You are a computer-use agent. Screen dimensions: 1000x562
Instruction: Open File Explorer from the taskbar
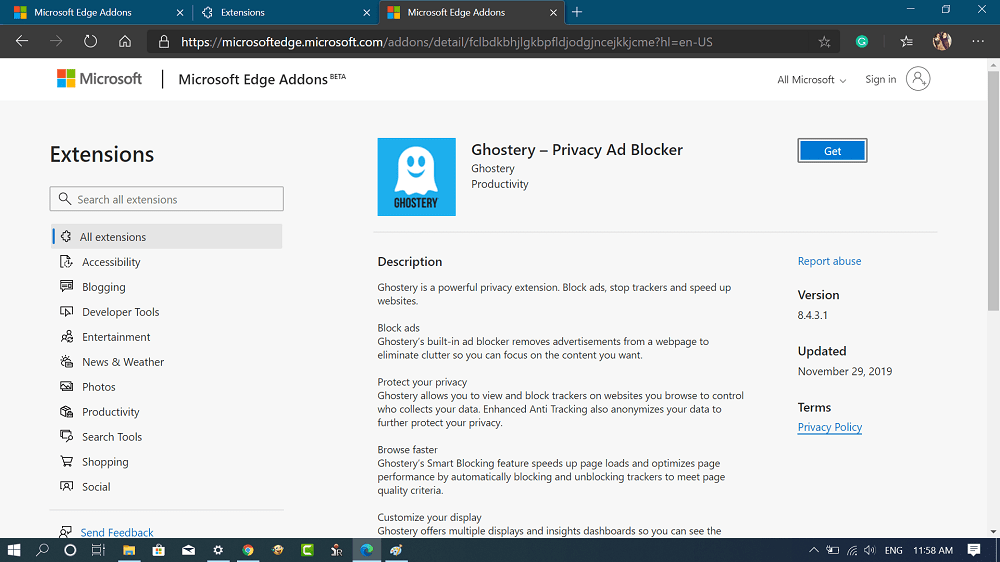tap(129, 550)
